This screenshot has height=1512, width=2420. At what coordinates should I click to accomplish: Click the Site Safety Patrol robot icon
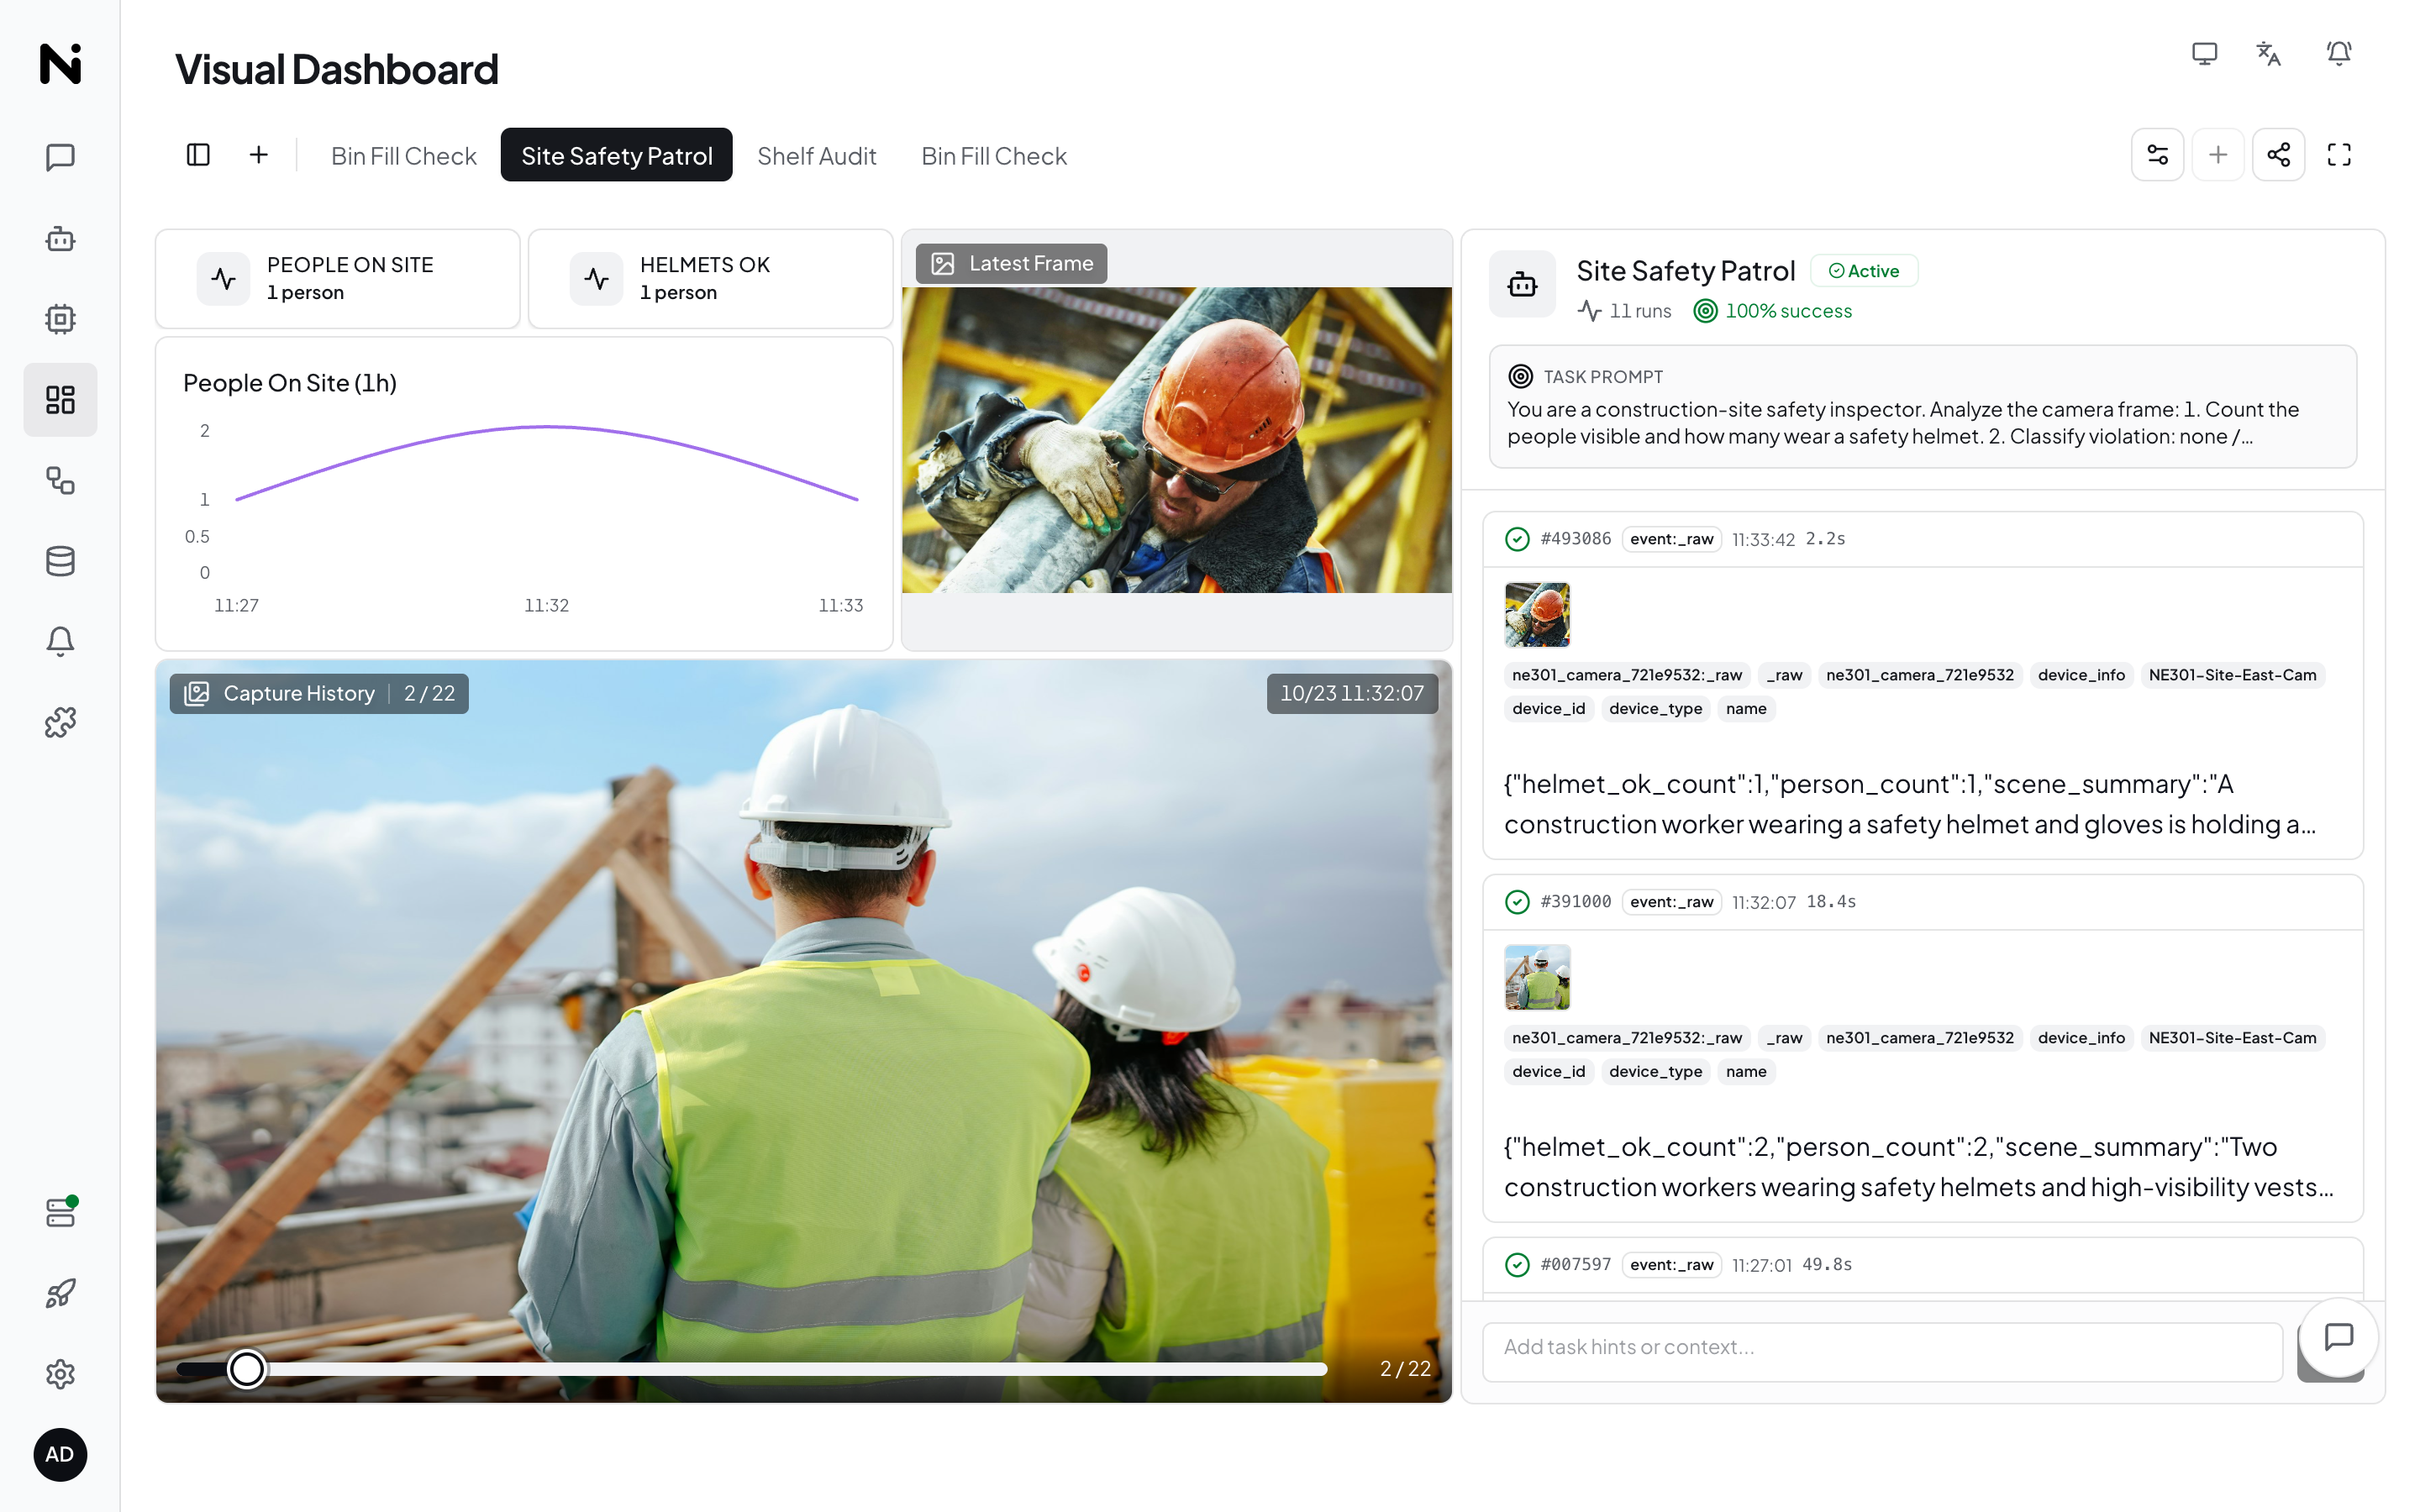(1522, 285)
